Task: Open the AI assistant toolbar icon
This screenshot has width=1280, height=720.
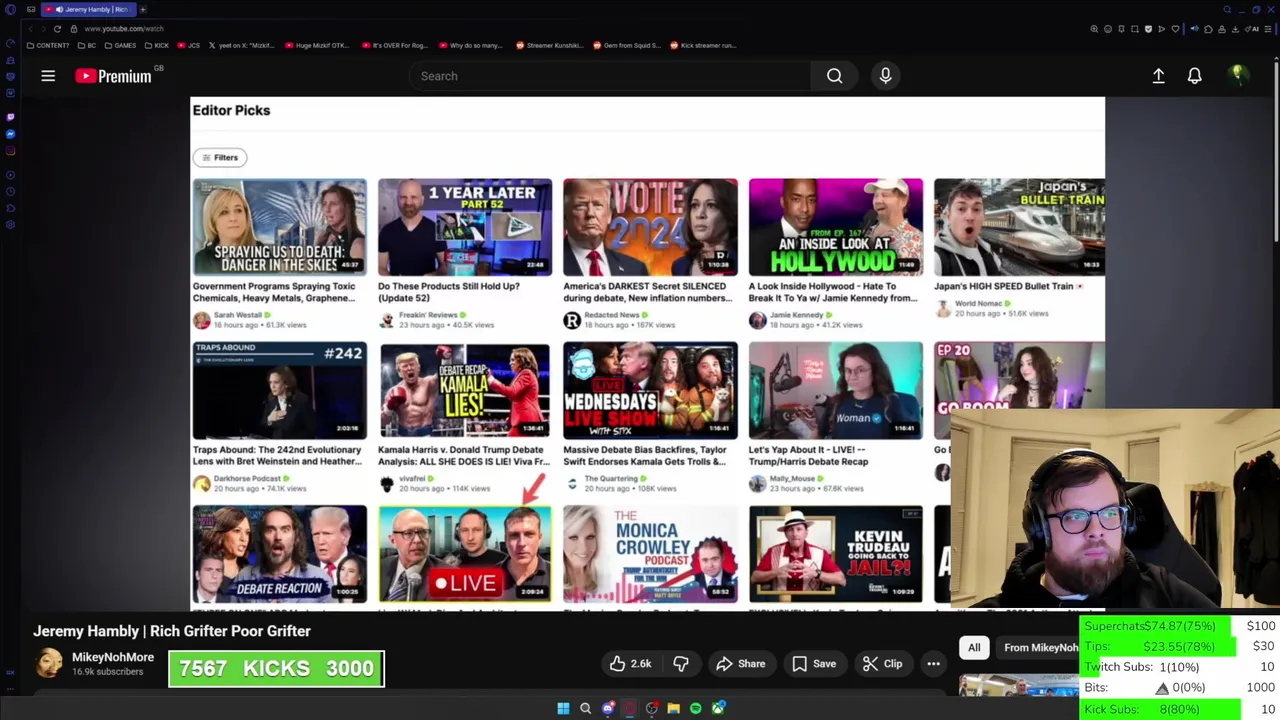Action: point(1252,29)
